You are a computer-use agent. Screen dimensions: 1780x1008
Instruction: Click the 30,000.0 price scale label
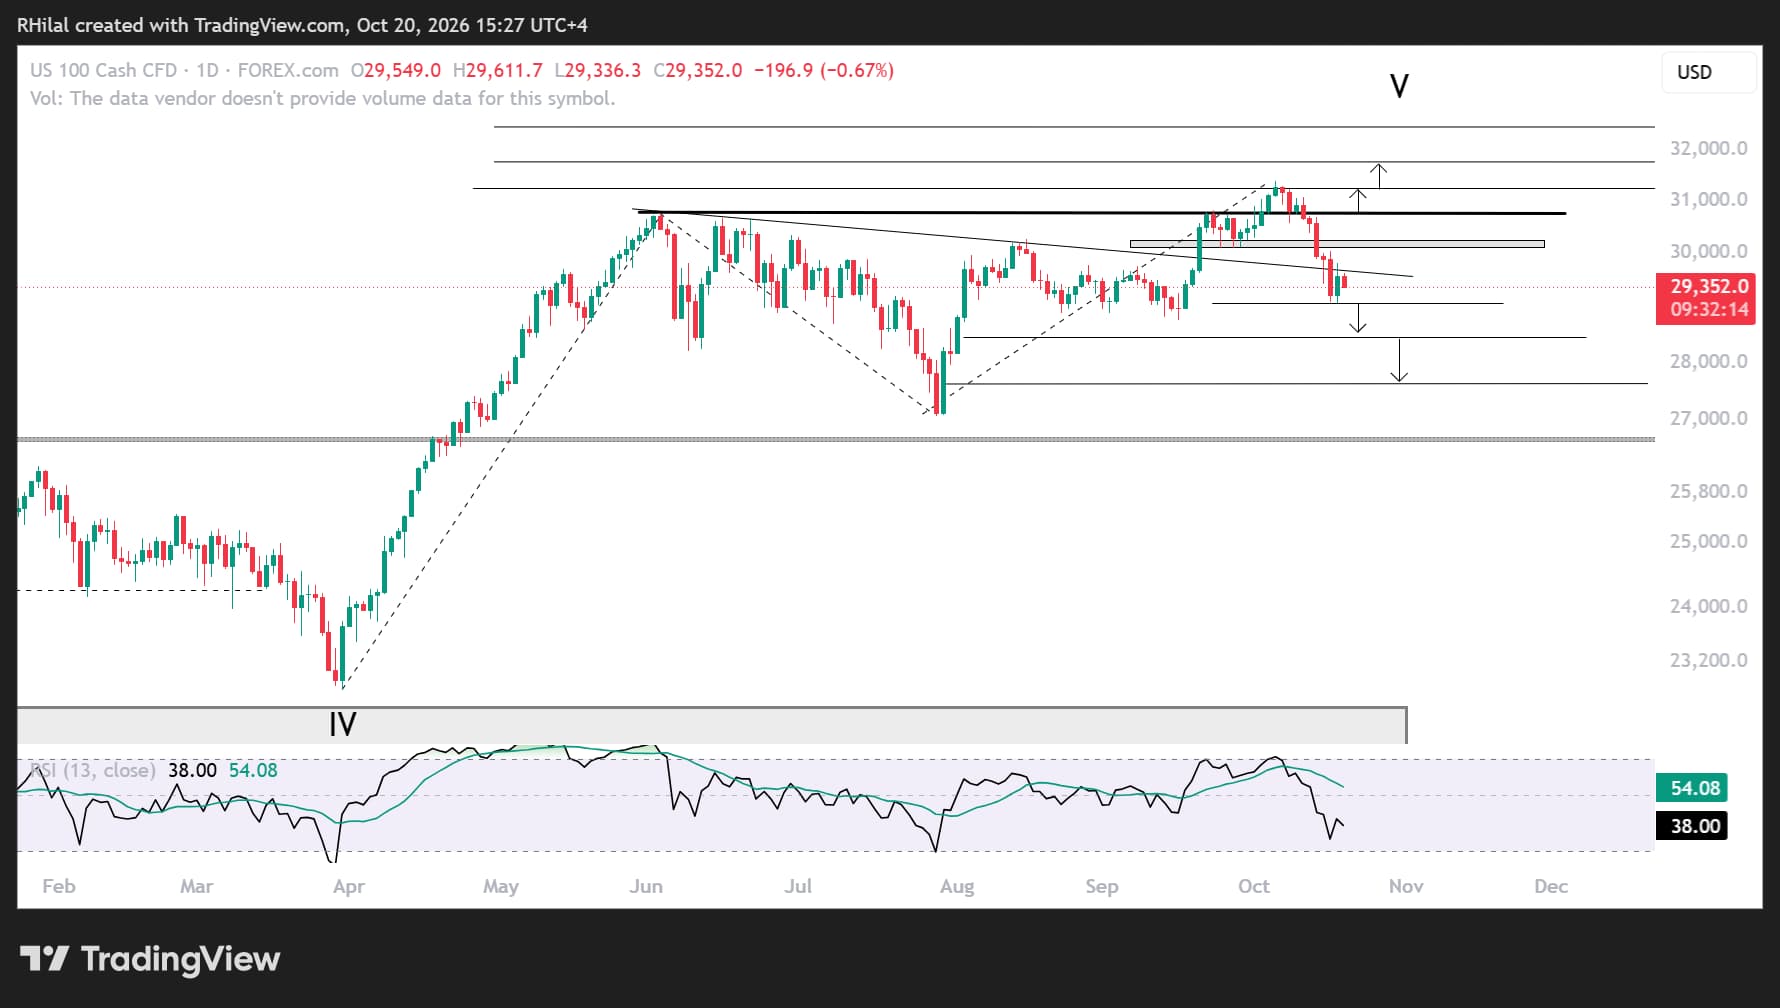coord(1708,251)
